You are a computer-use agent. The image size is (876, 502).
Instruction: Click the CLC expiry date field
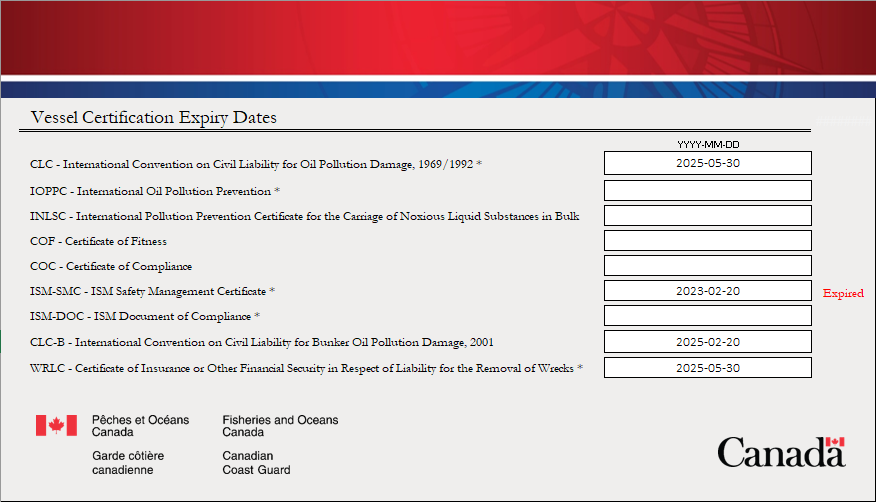[707, 163]
